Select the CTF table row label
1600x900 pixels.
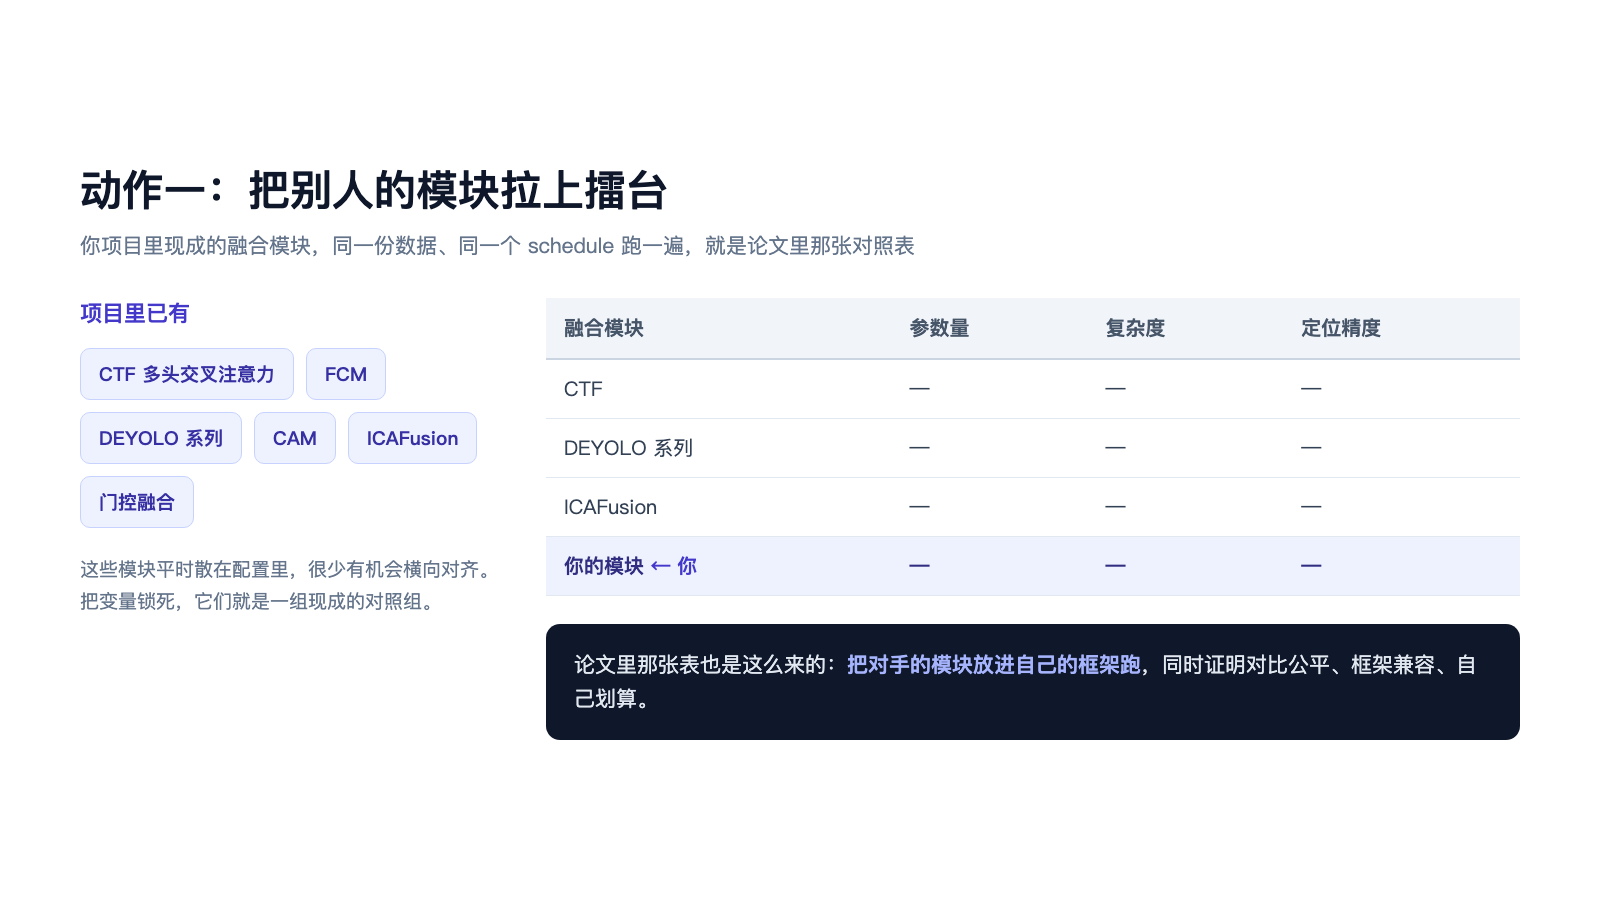(583, 389)
